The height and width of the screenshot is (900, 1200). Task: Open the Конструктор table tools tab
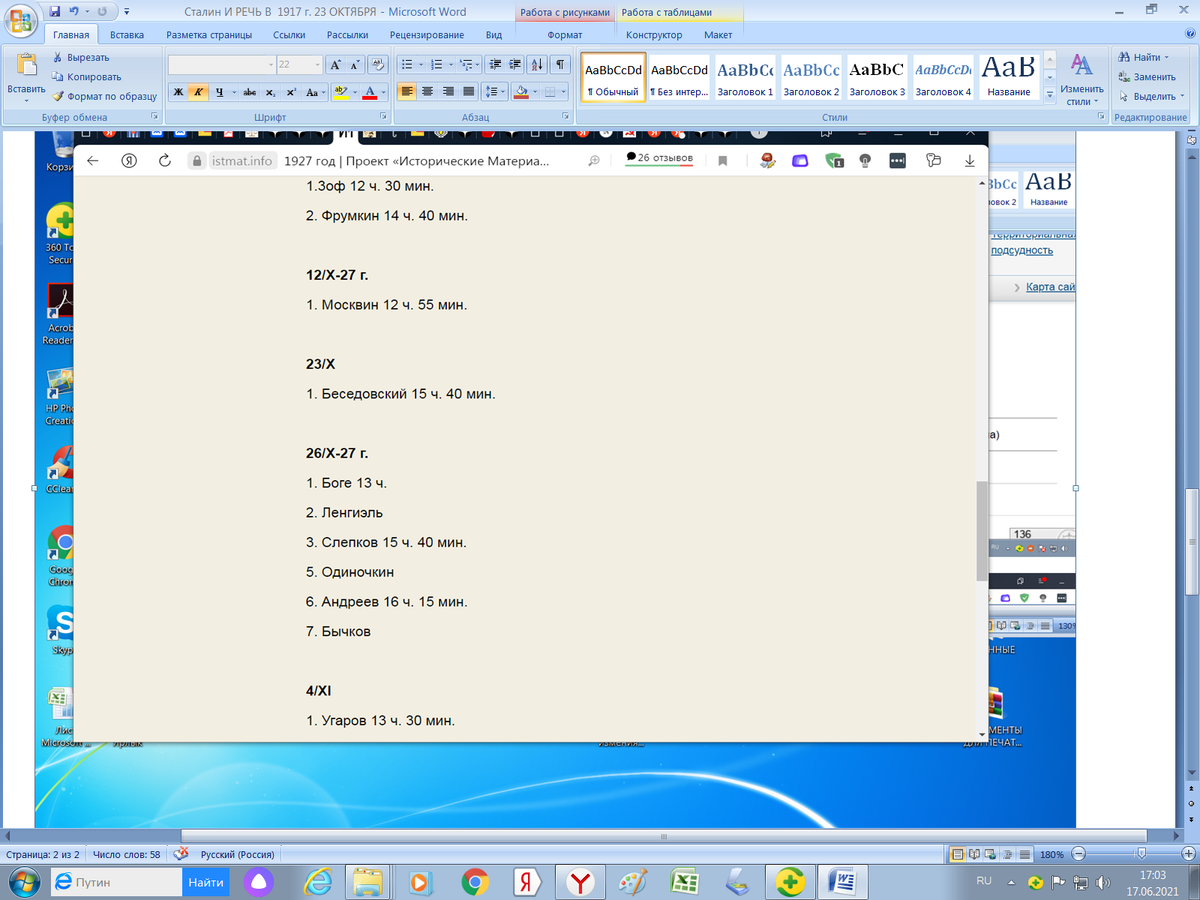pos(654,35)
